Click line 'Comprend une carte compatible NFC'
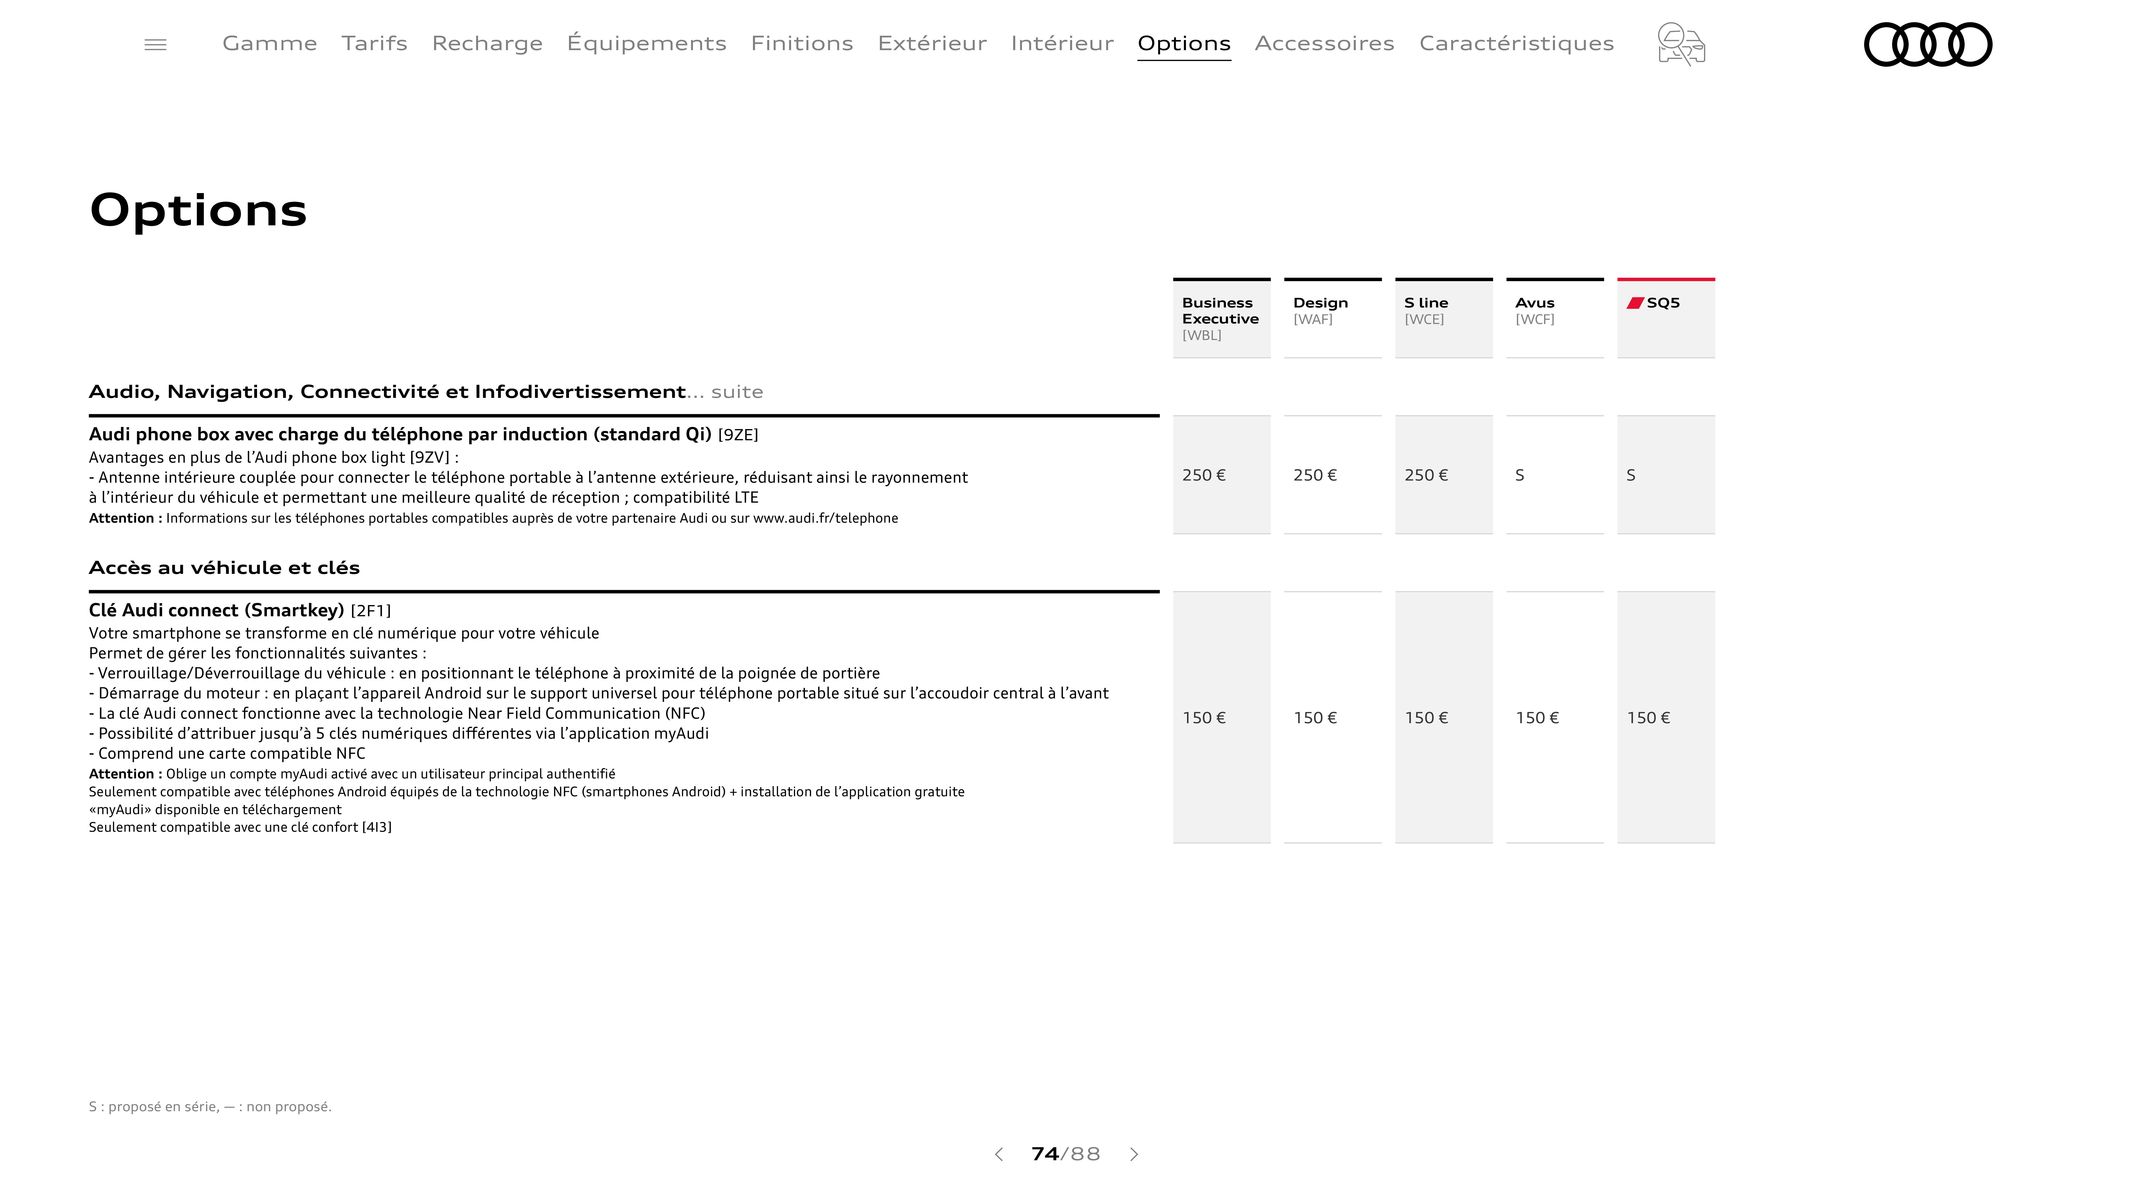 227,753
